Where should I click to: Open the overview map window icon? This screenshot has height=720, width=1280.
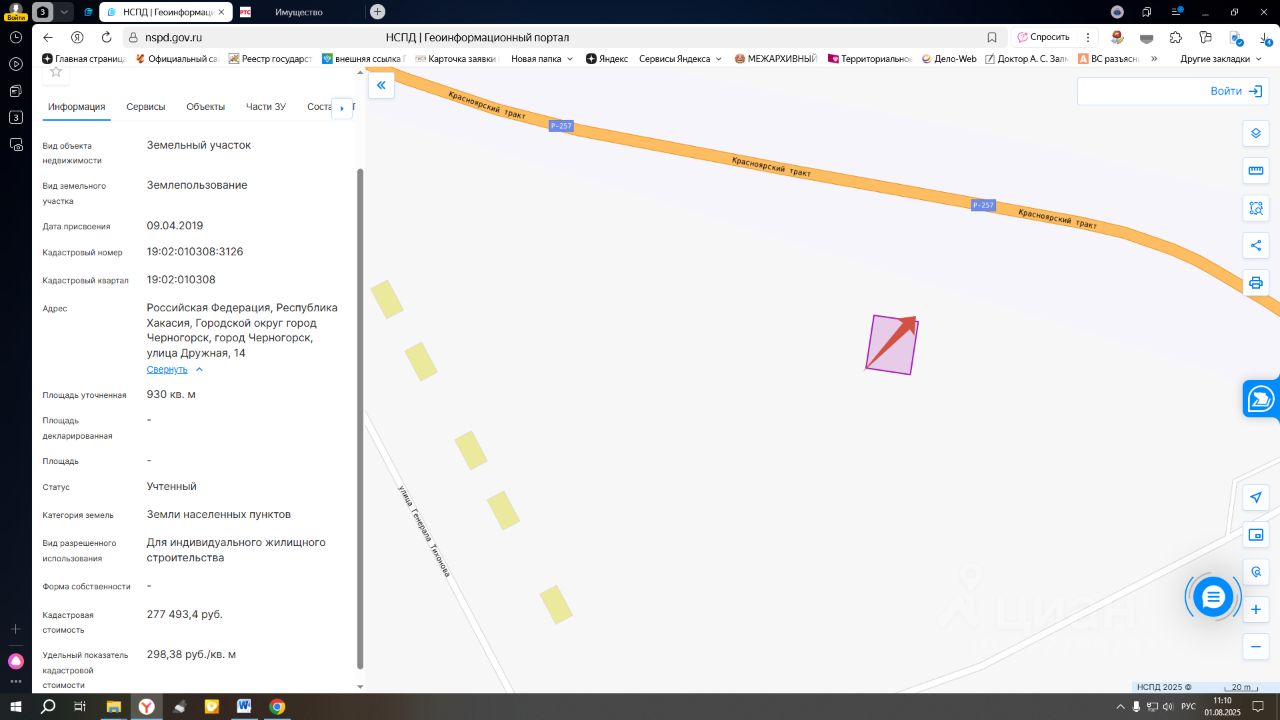tap(1256, 535)
